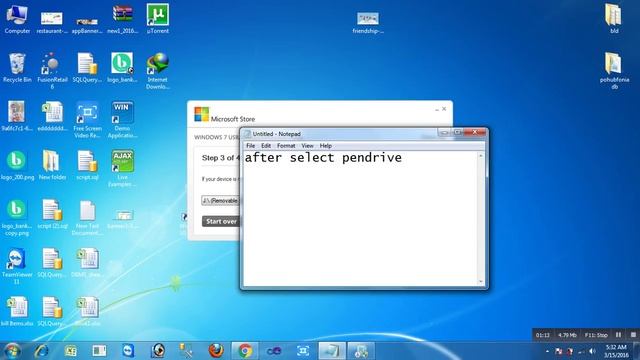Select the Recycle Bin icon
The height and width of the screenshot is (360, 640).
(x=17, y=68)
